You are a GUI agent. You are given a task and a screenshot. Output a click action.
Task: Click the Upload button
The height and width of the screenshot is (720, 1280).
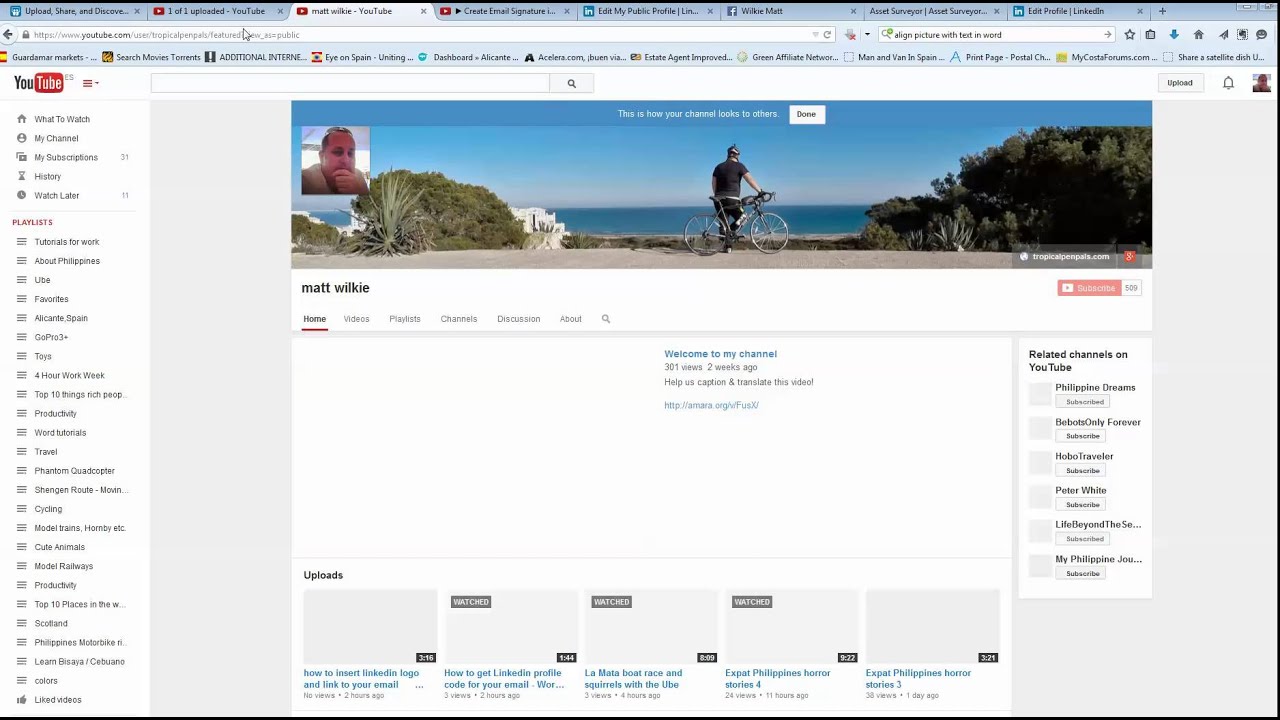click(x=1179, y=83)
